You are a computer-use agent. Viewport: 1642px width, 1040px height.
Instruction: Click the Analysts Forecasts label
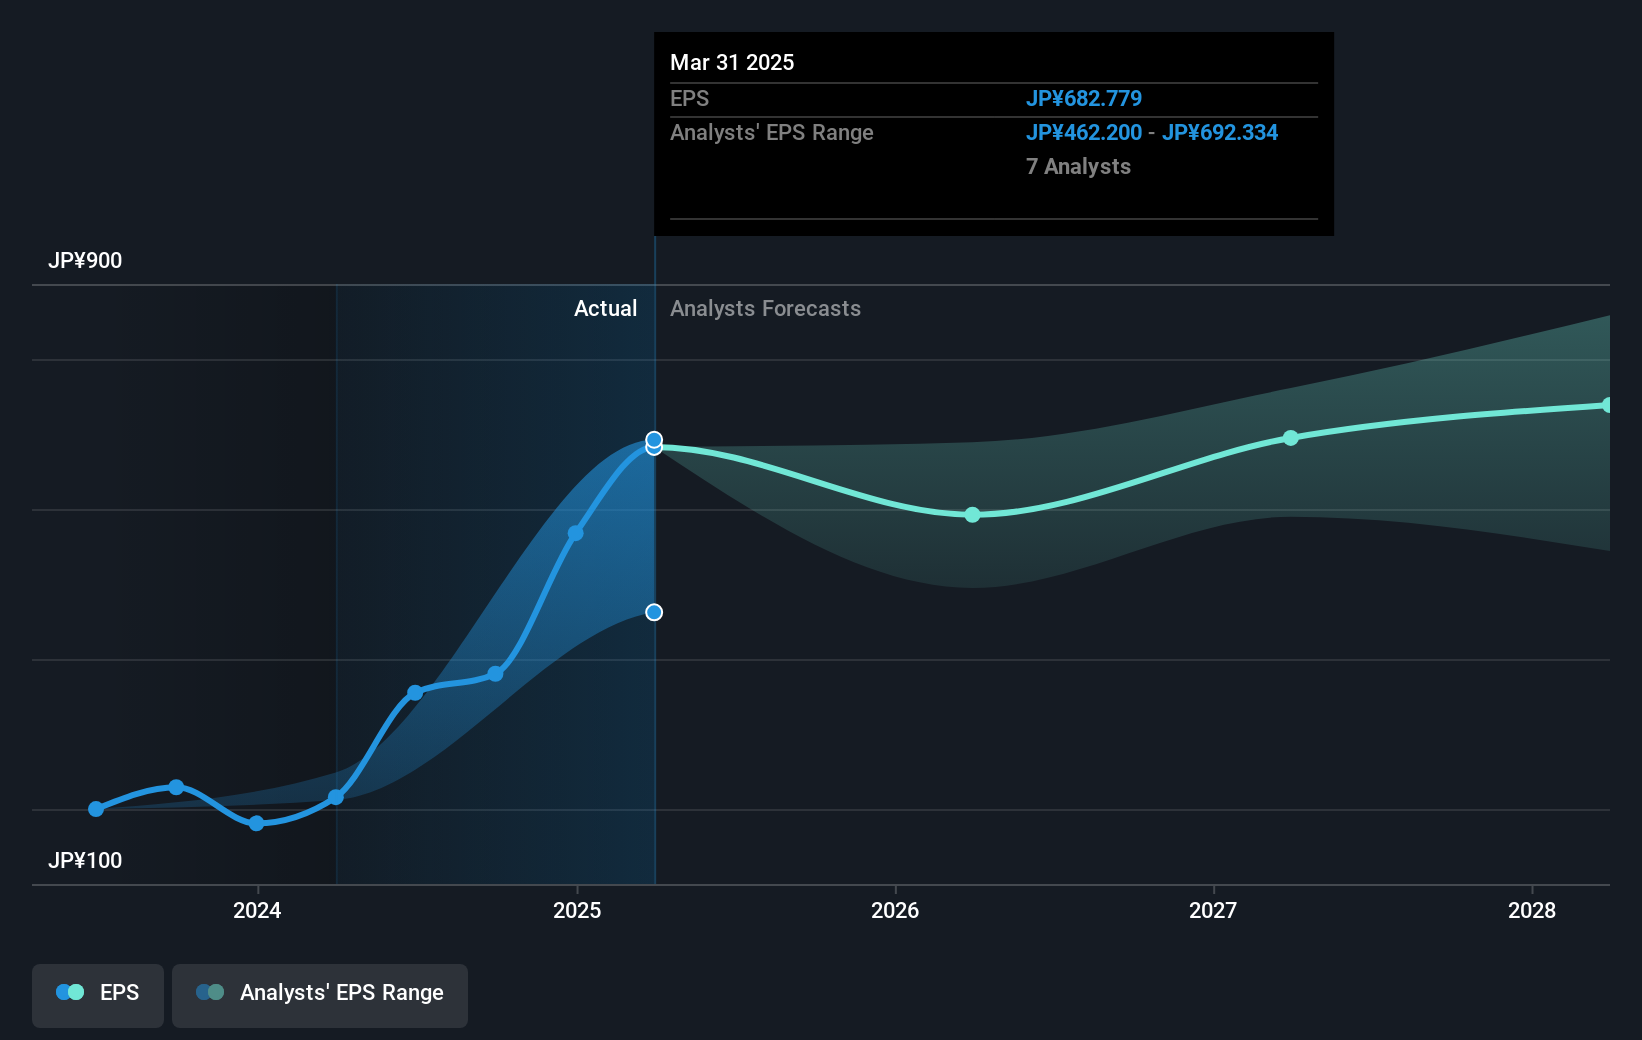(765, 308)
